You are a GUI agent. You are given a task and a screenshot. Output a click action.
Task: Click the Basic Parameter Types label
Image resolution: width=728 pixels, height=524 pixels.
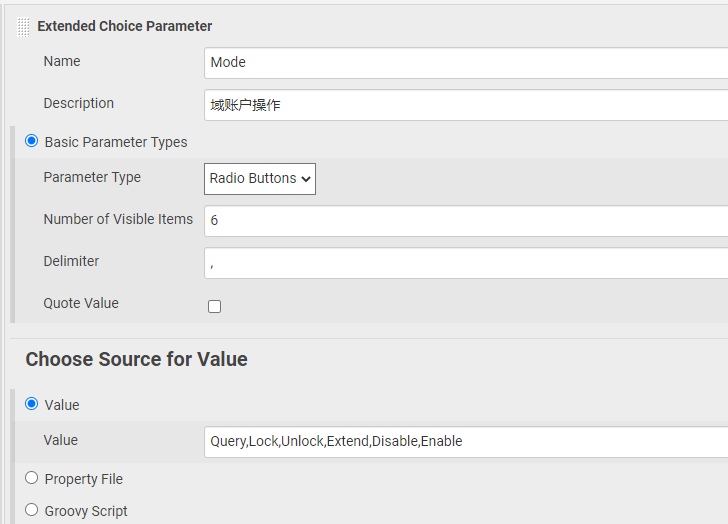(116, 142)
